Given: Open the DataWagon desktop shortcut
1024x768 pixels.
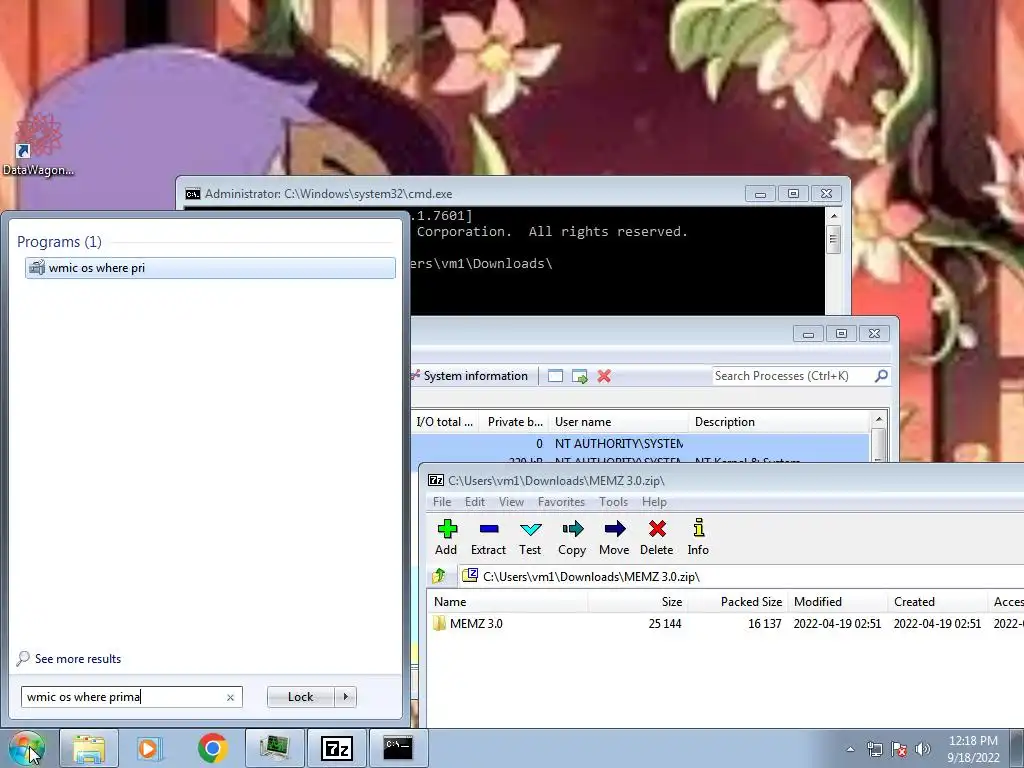Looking at the screenshot, I should pyautogui.click(x=38, y=145).
